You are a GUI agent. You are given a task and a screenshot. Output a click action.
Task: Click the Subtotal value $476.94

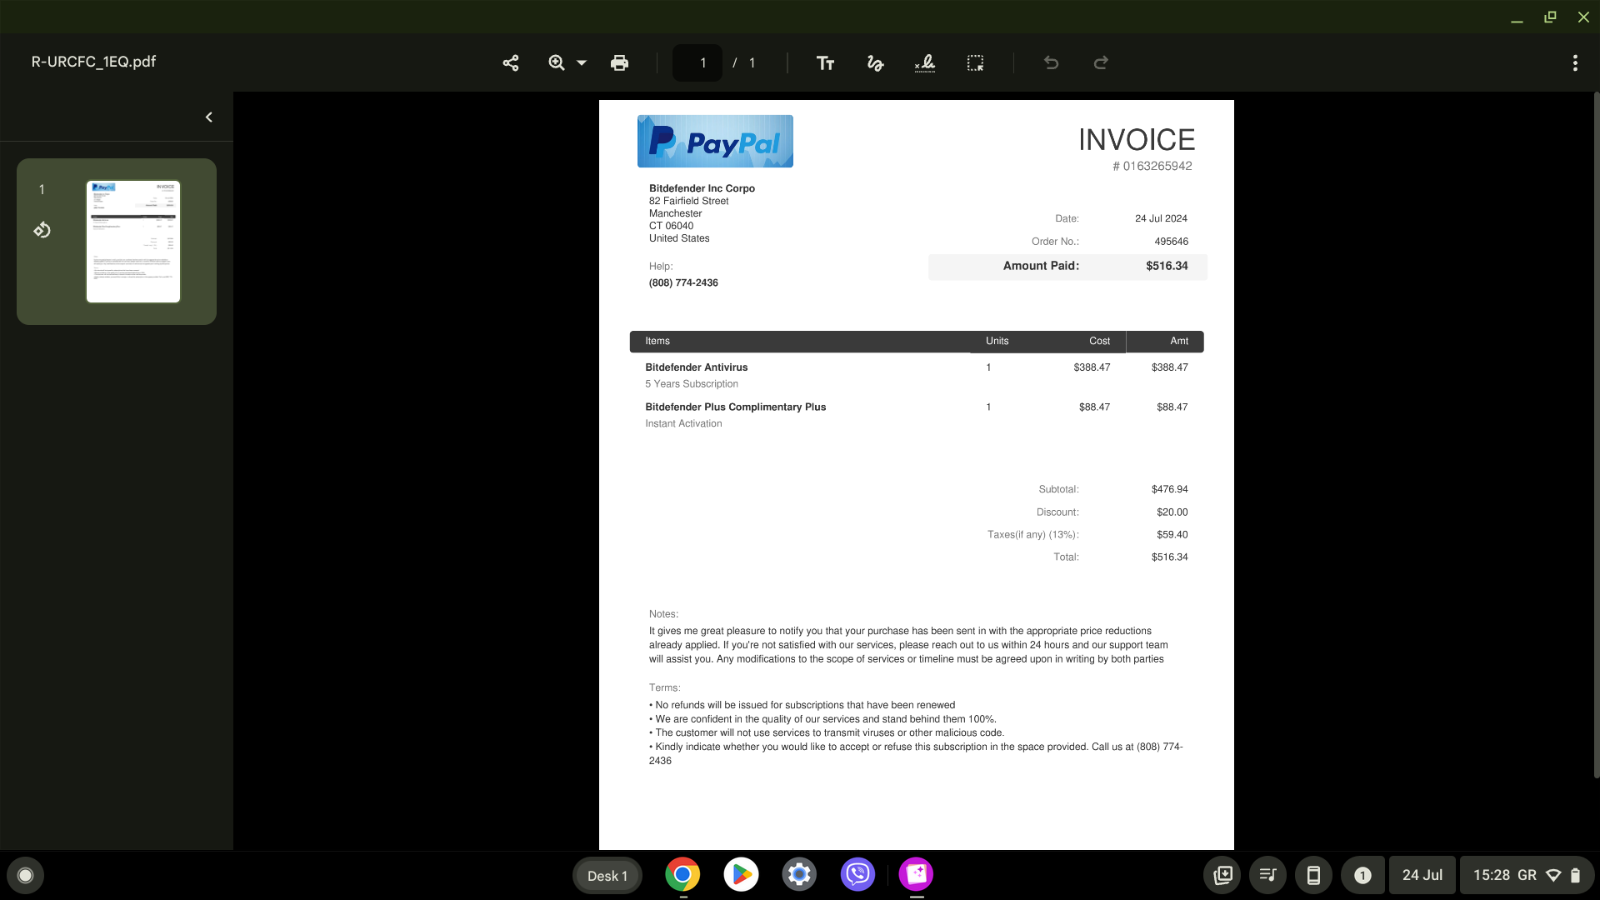coord(1169,490)
